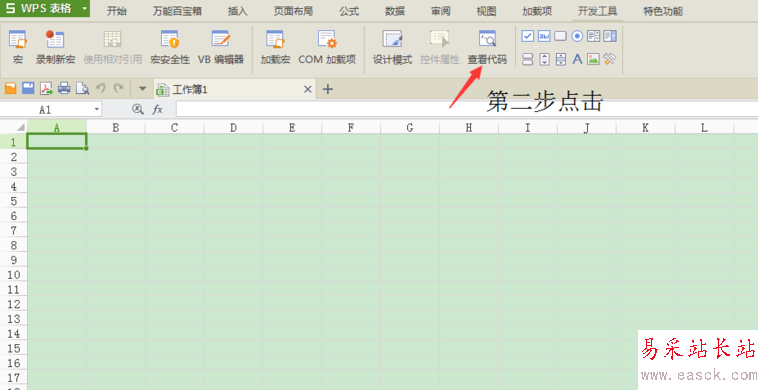Open the other controls tools icon

tap(610, 59)
